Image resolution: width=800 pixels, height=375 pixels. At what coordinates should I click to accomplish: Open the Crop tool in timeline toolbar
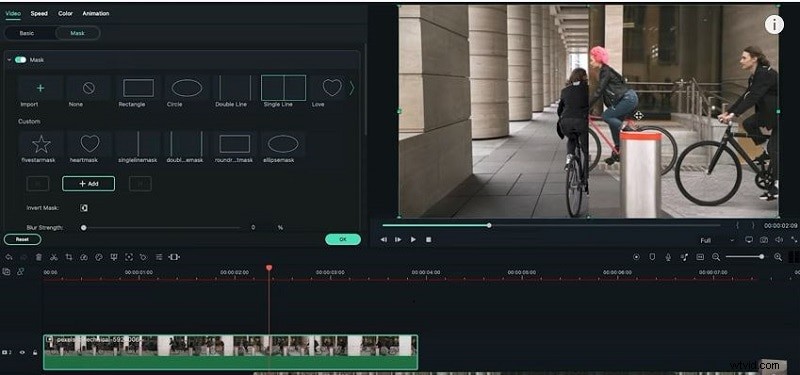tap(69, 257)
